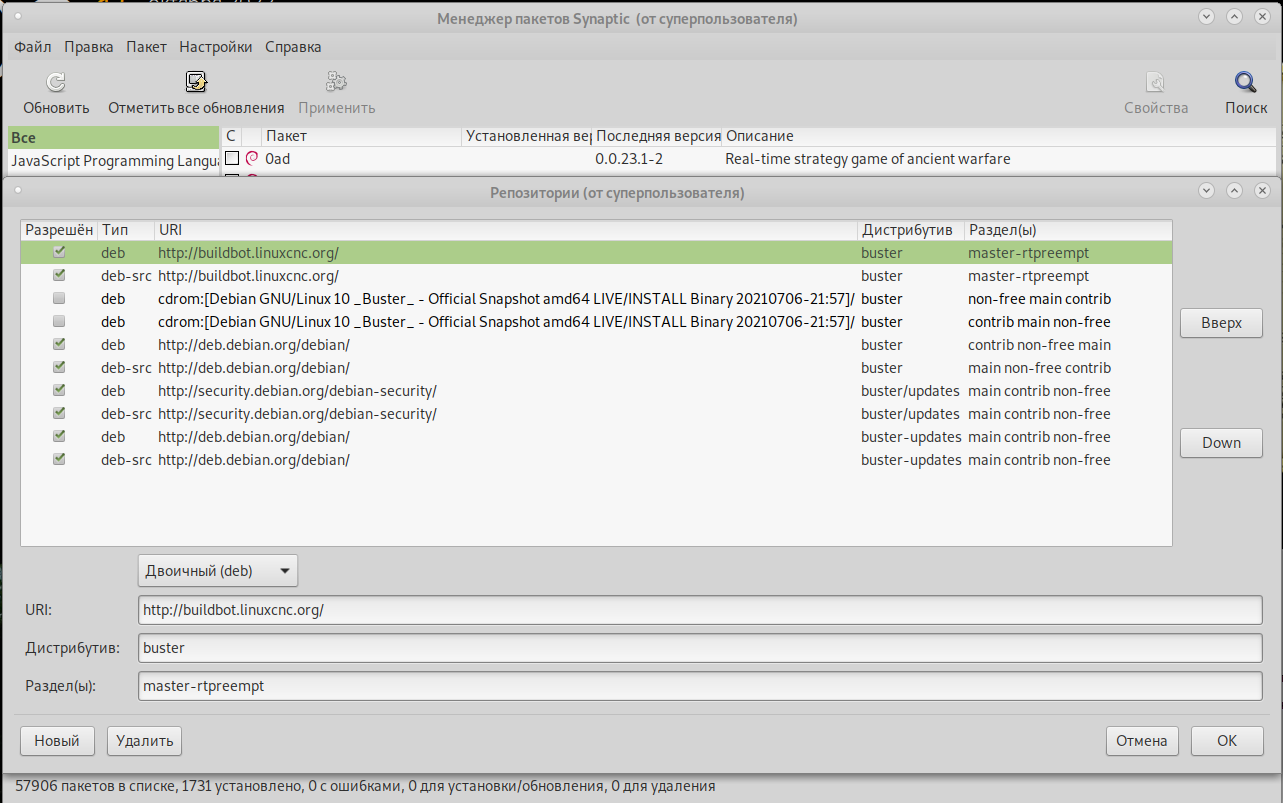Image resolution: width=1283 pixels, height=803 pixels.
Task: Click buster/updates in the deb-src security row
Action: [x=910, y=413]
